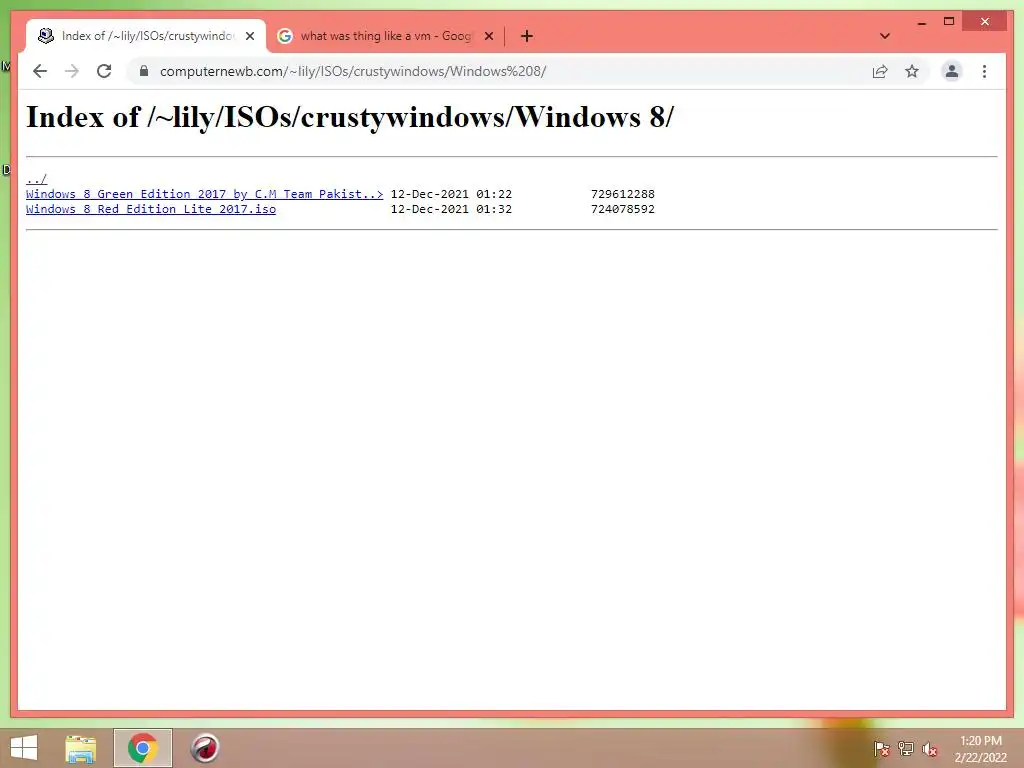Download Windows 8 Red Edition Lite 2017.iso
Screen dimensions: 1024x768
[151, 209]
